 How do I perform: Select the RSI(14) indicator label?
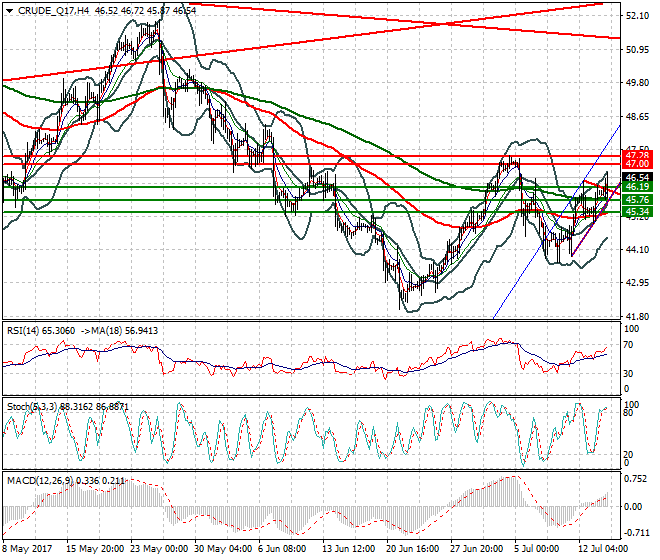click(24, 331)
